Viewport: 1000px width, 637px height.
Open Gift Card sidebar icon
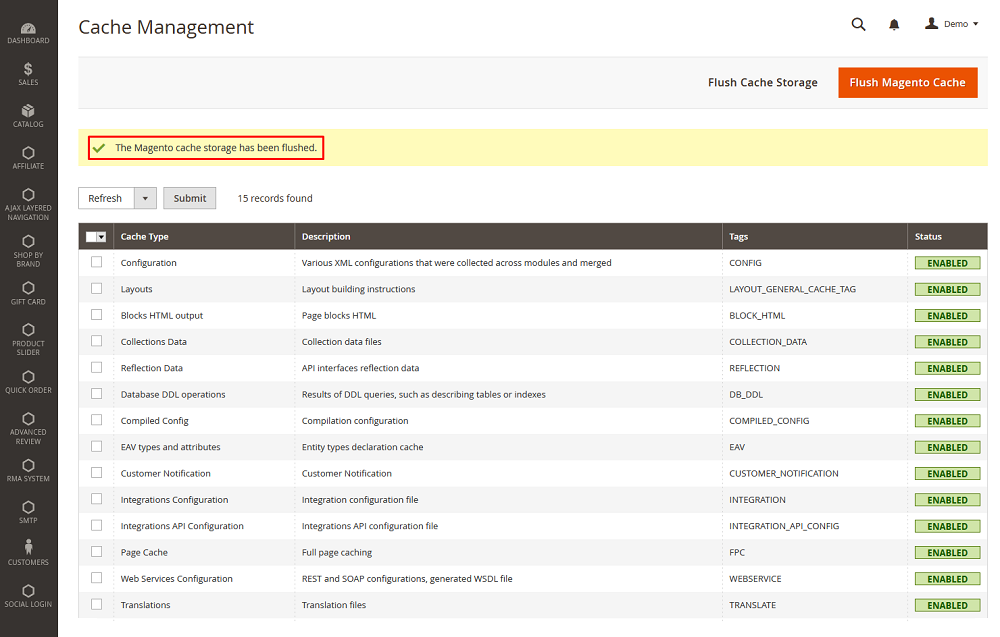tap(28, 292)
